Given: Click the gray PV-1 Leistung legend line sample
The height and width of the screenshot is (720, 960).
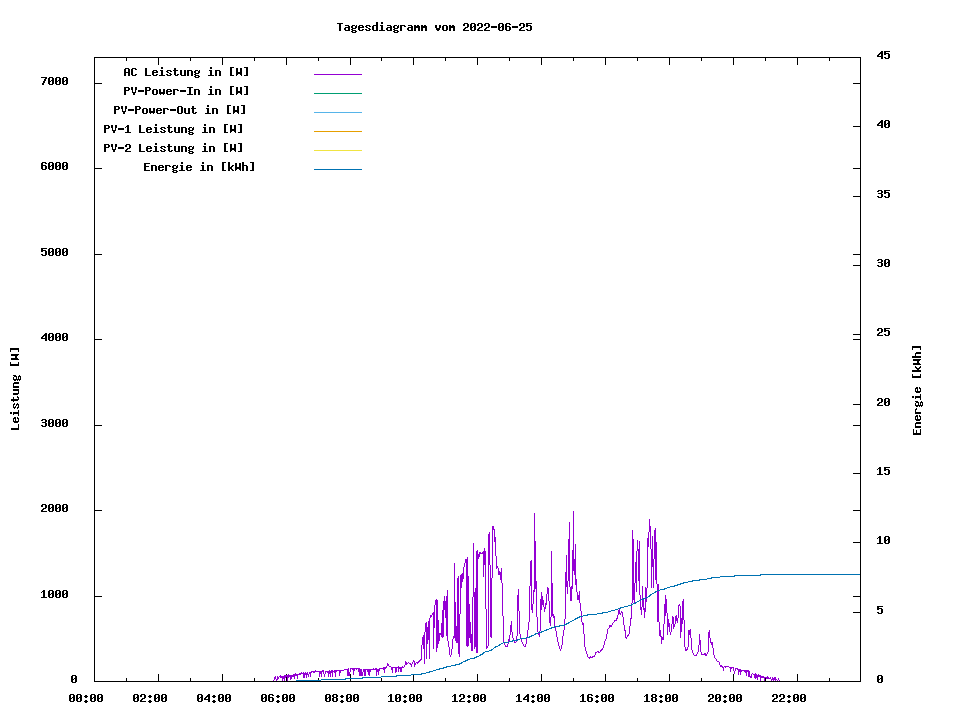Looking at the screenshot, I should tap(337, 131).
